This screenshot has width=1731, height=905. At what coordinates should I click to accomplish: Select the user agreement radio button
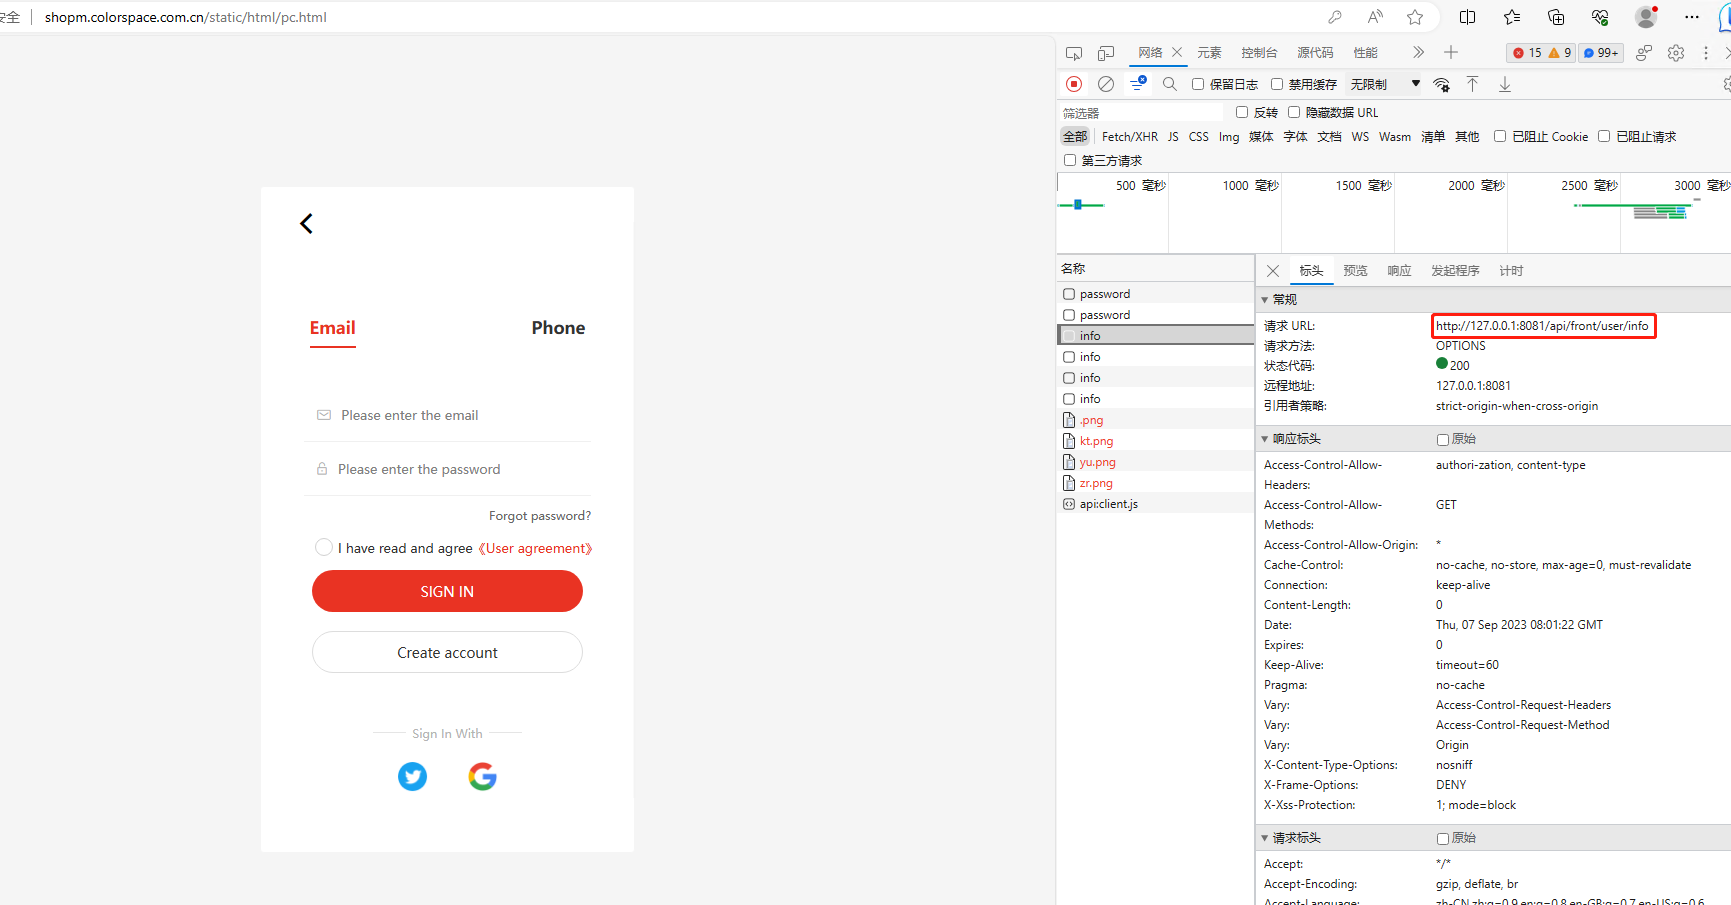tap(323, 547)
